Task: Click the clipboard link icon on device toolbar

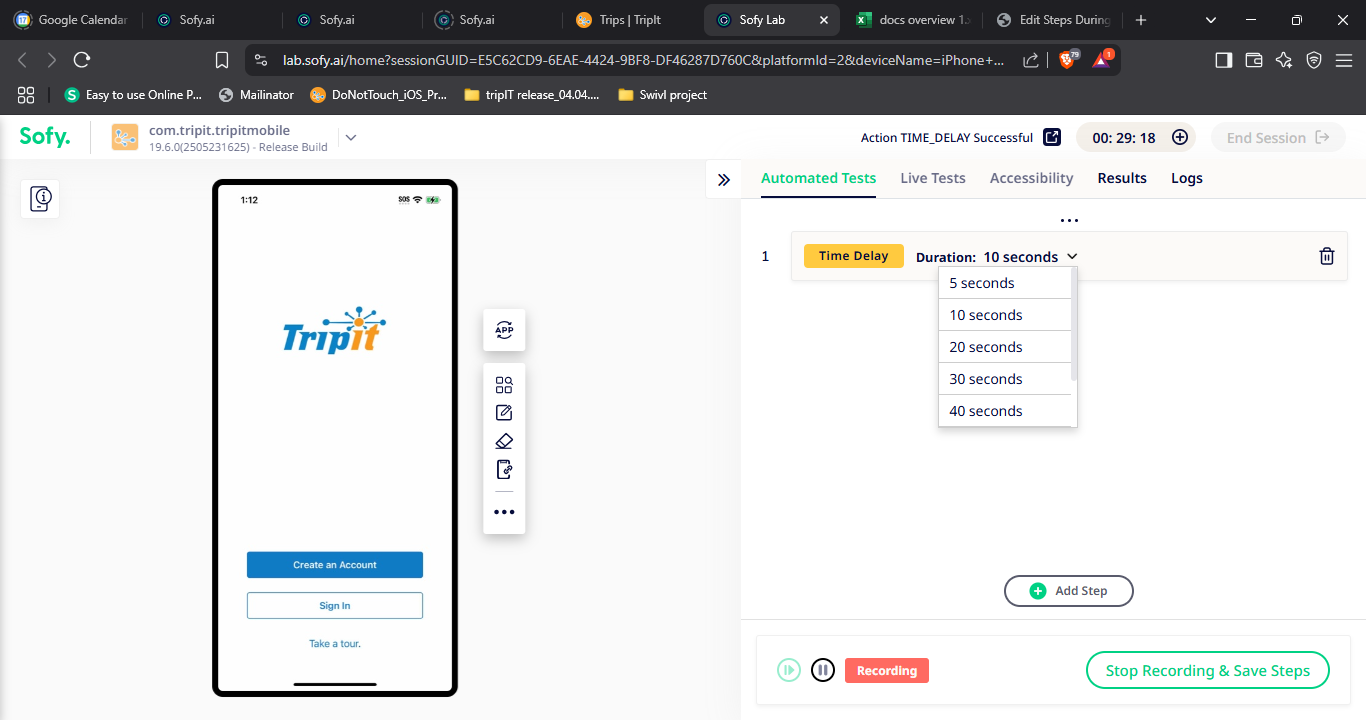Action: [x=504, y=469]
